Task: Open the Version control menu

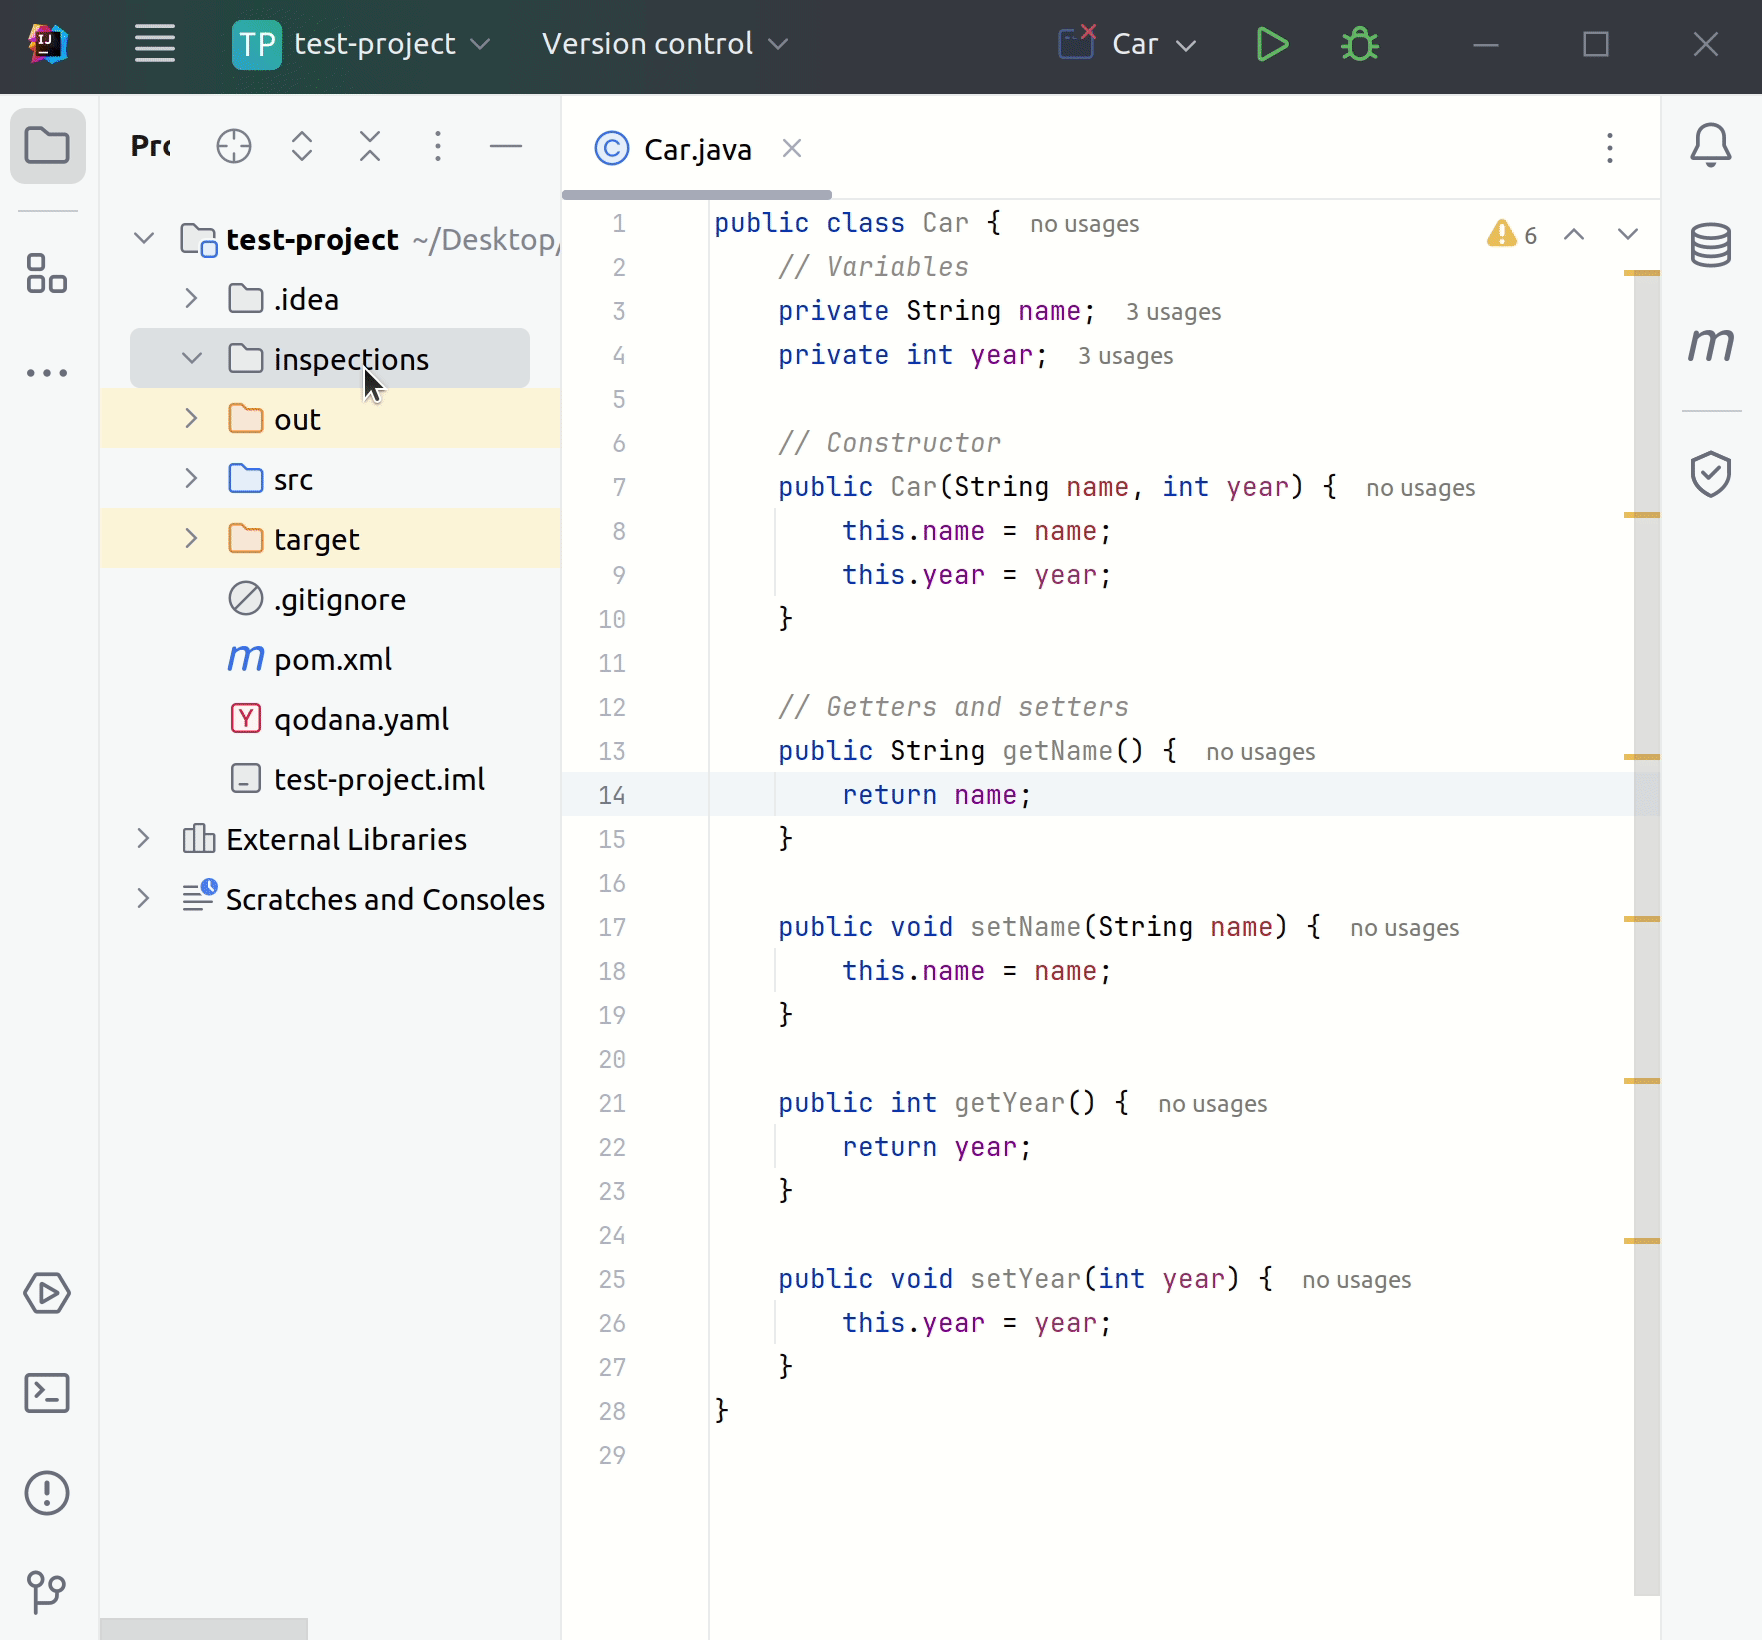Action: point(663,44)
